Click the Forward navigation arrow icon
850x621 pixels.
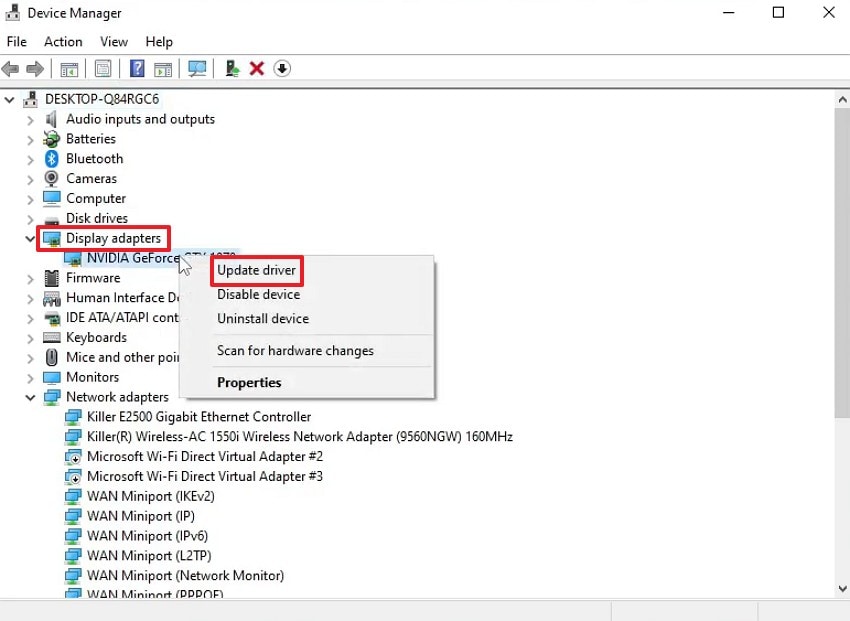33,68
